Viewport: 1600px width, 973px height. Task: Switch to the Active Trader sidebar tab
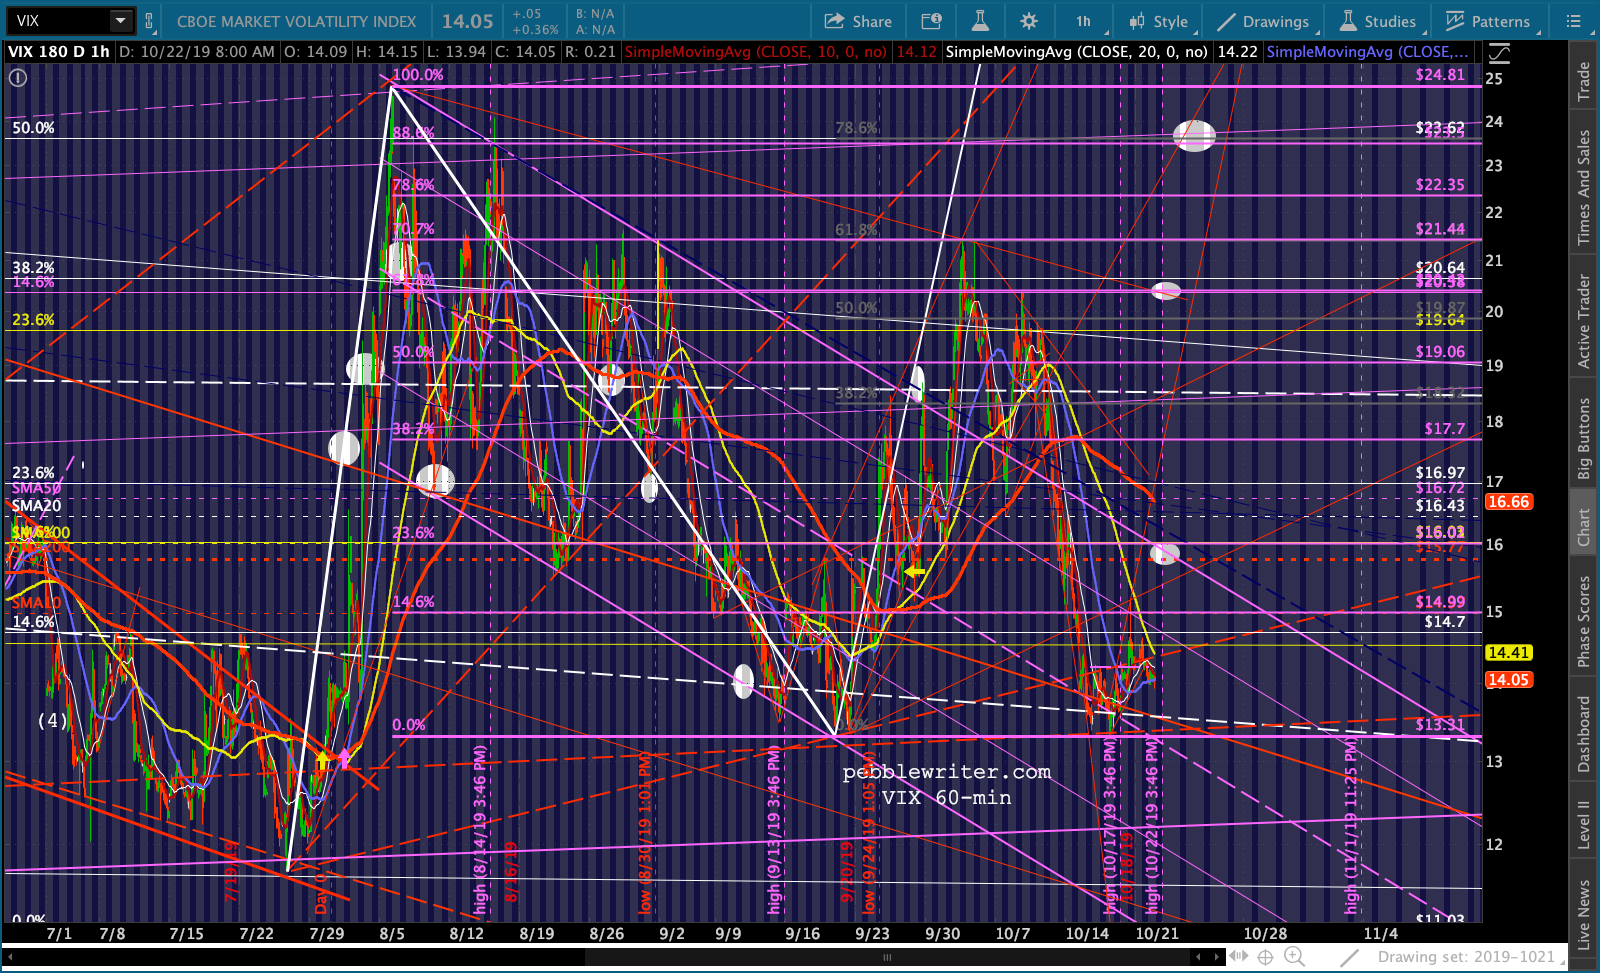pyautogui.click(x=1584, y=321)
